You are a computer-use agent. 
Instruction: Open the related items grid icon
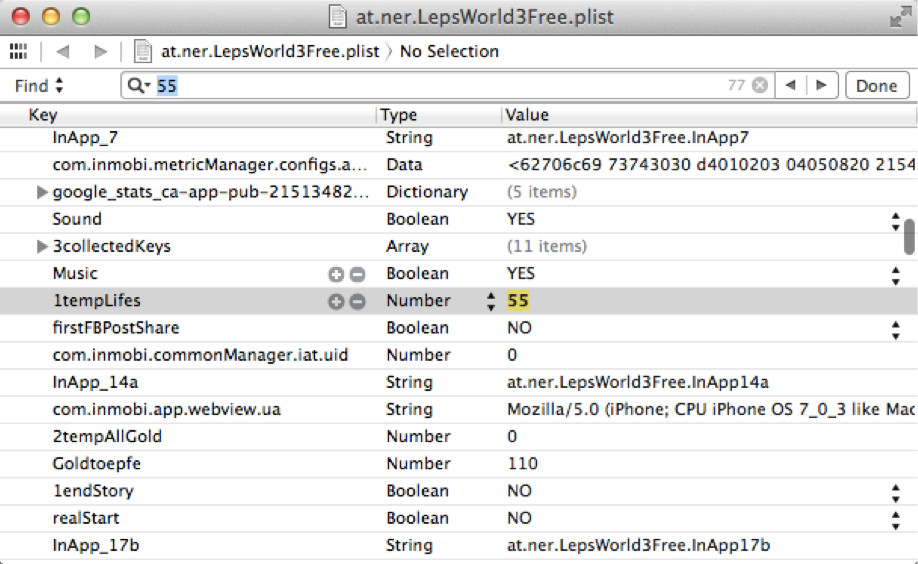pyautogui.click(x=18, y=51)
